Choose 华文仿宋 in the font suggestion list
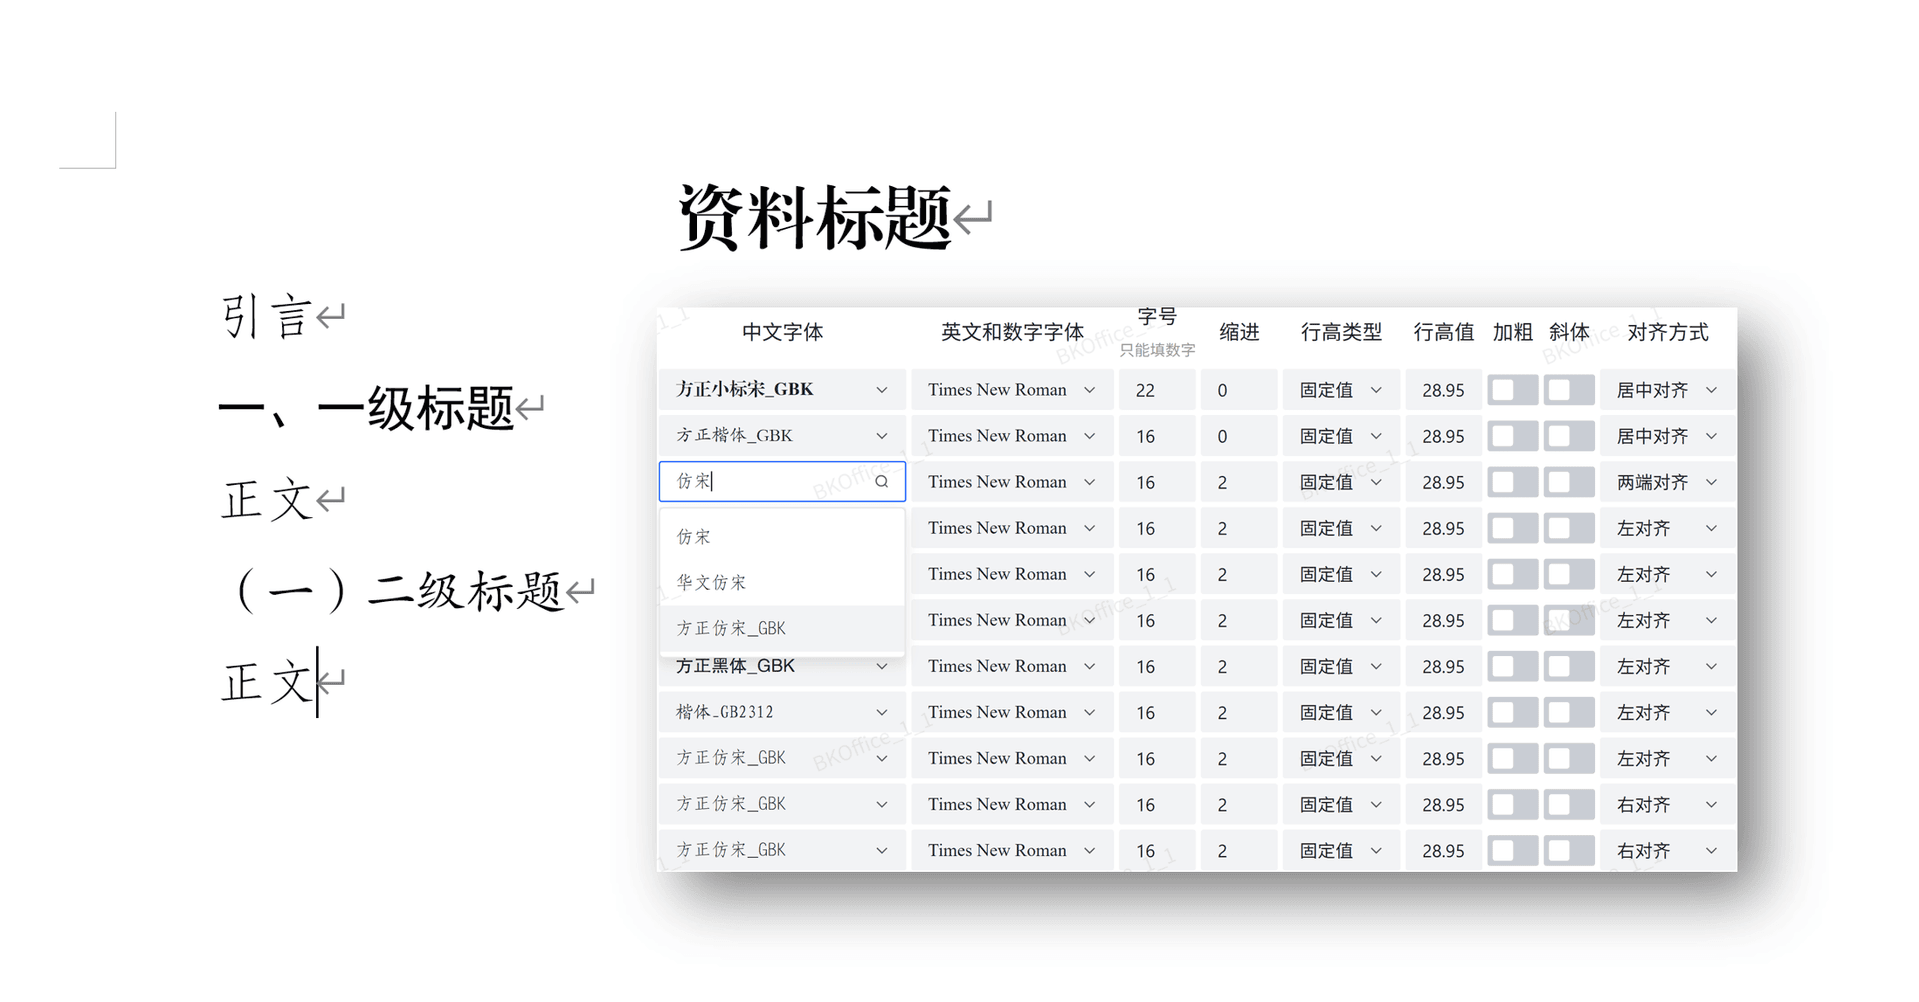Screen dimensions: 1919x1002 click(711, 583)
